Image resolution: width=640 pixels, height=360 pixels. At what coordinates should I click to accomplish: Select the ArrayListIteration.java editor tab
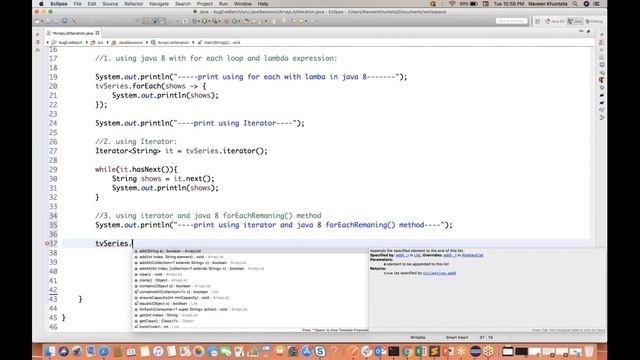(x=73, y=33)
